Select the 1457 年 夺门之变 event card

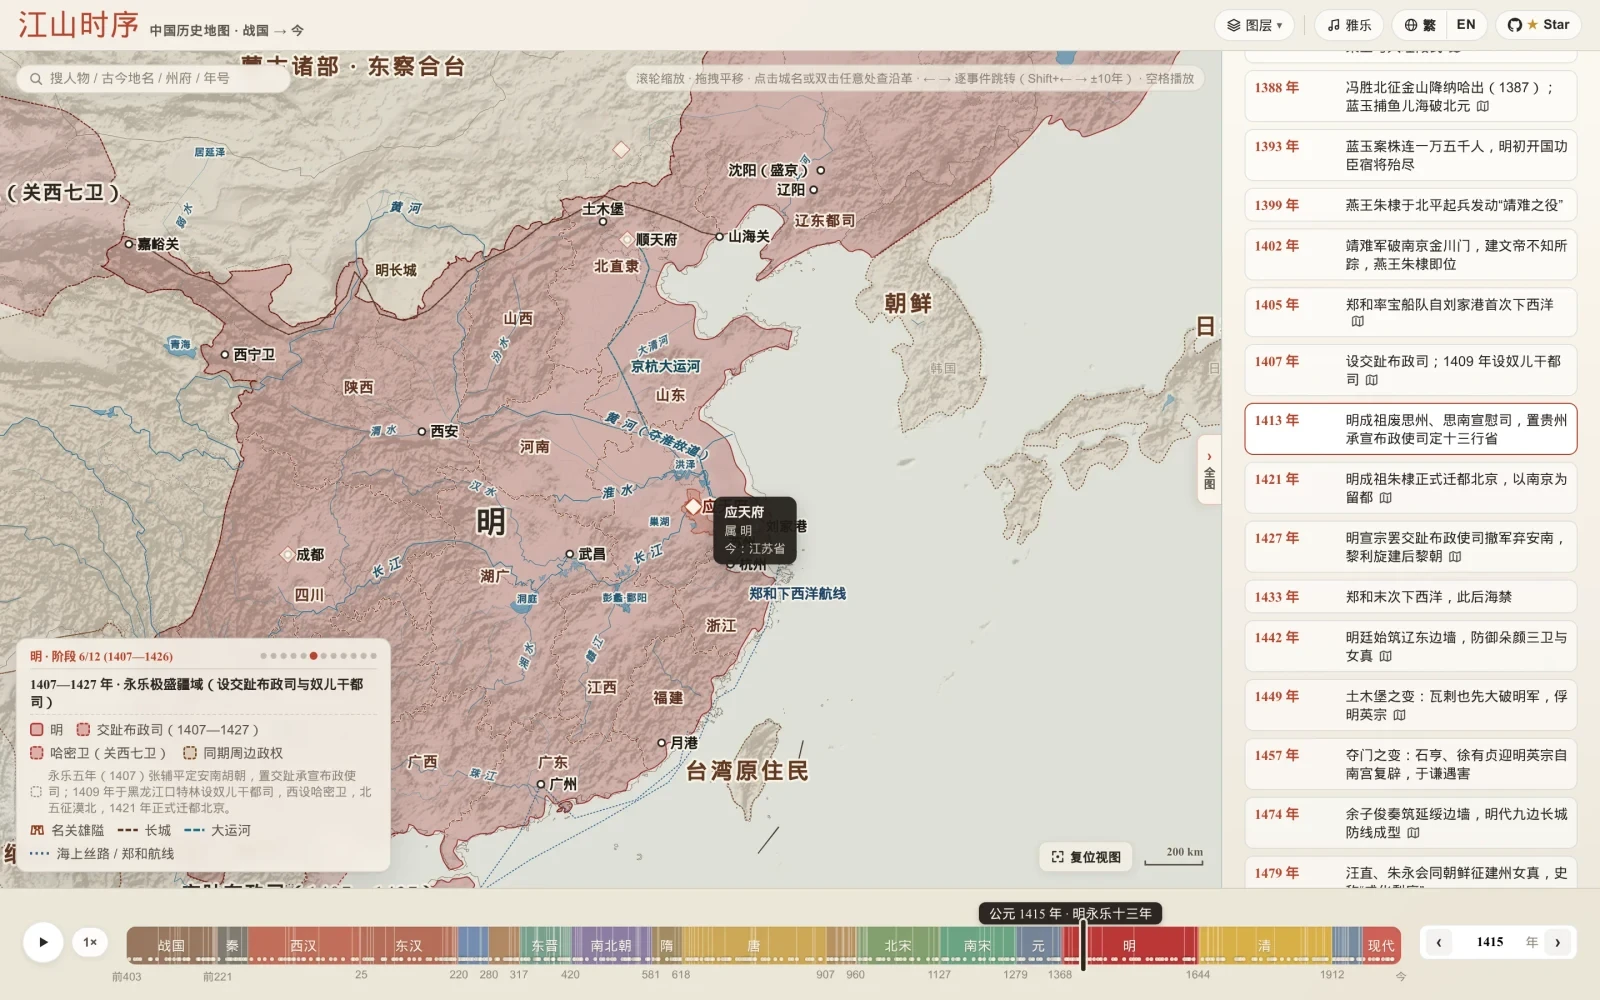(1411, 764)
